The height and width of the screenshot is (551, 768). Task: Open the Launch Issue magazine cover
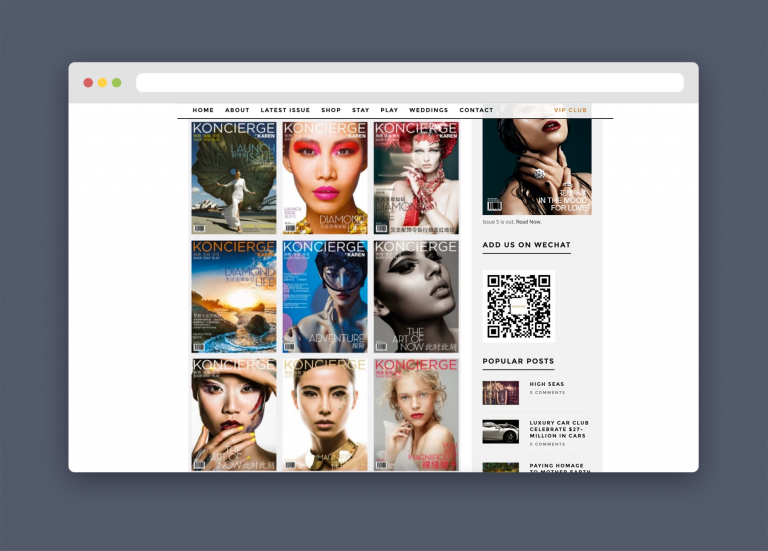point(234,178)
